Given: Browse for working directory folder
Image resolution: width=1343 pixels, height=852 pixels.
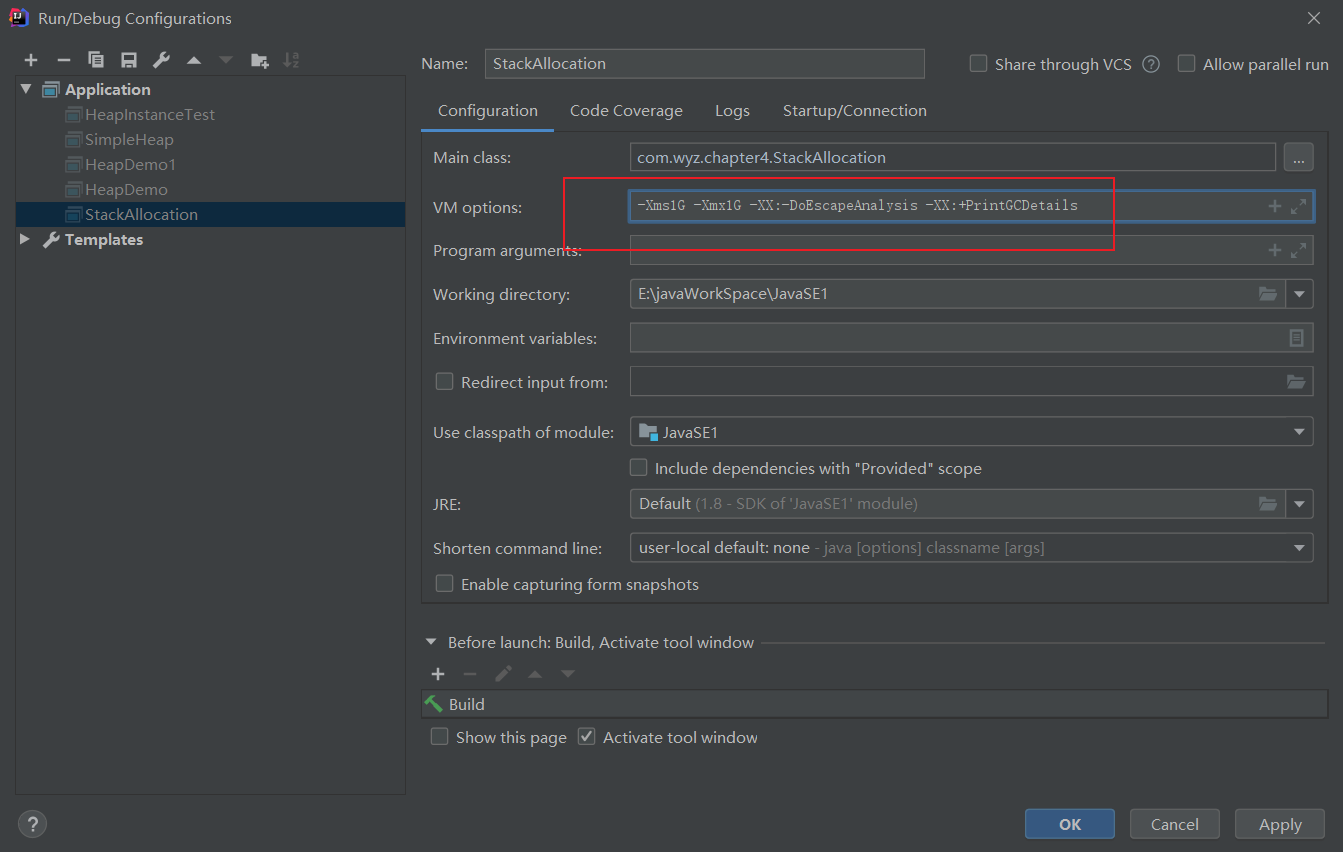Looking at the screenshot, I should pyautogui.click(x=1268, y=294).
